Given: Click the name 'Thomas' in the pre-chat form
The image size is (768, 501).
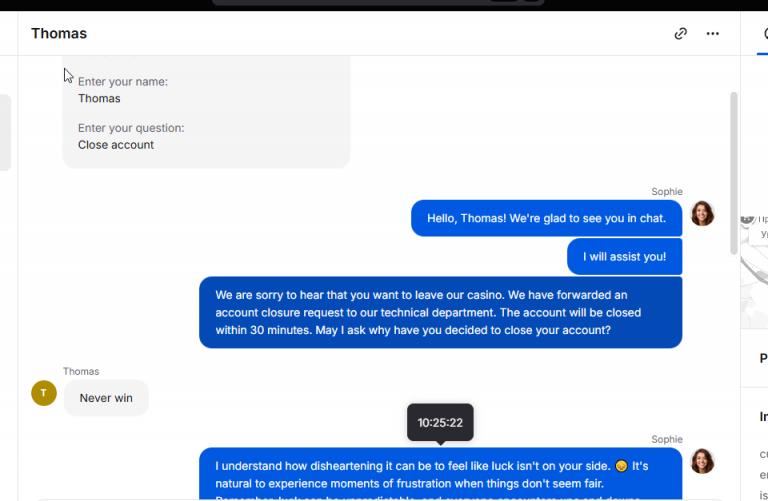Looking at the screenshot, I should coord(99,98).
